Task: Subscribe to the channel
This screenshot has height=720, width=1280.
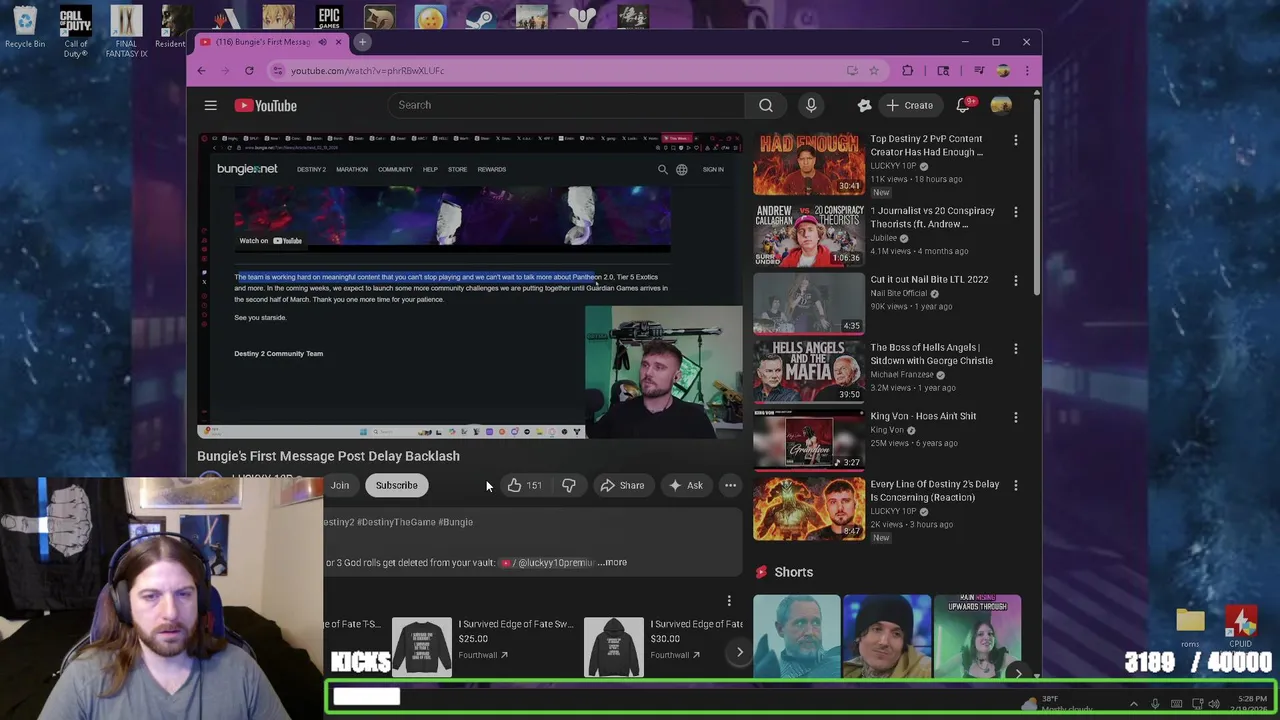Action: (x=396, y=485)
